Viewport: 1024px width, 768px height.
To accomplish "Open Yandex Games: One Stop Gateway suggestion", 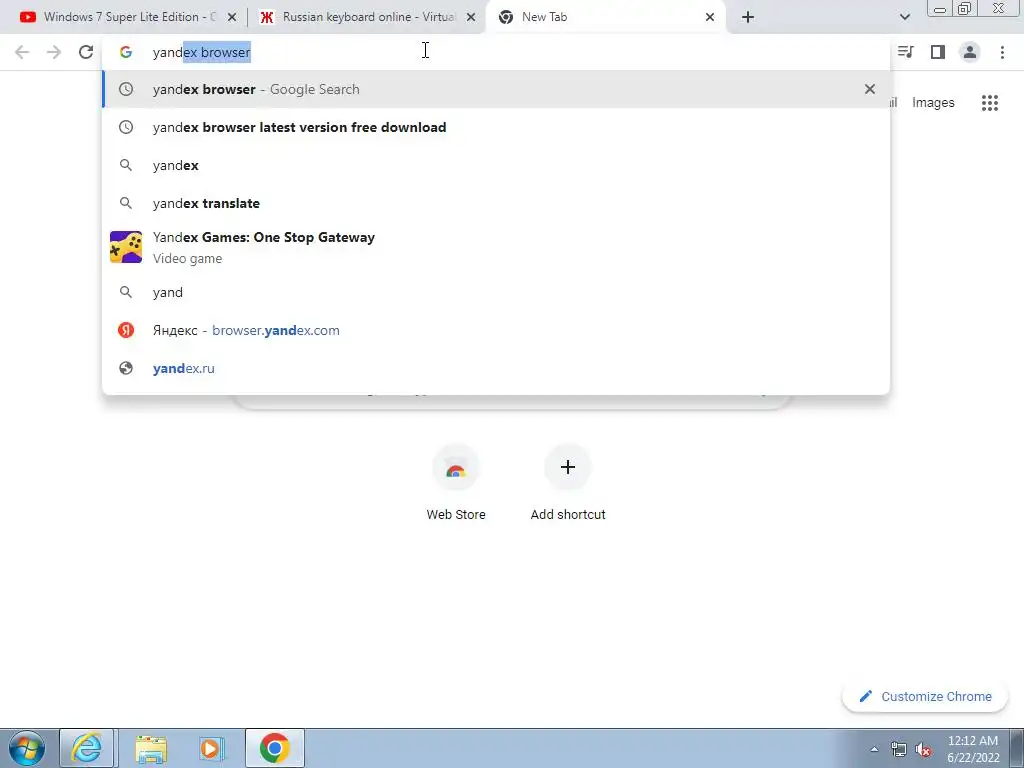I will (x=496, y=248).
